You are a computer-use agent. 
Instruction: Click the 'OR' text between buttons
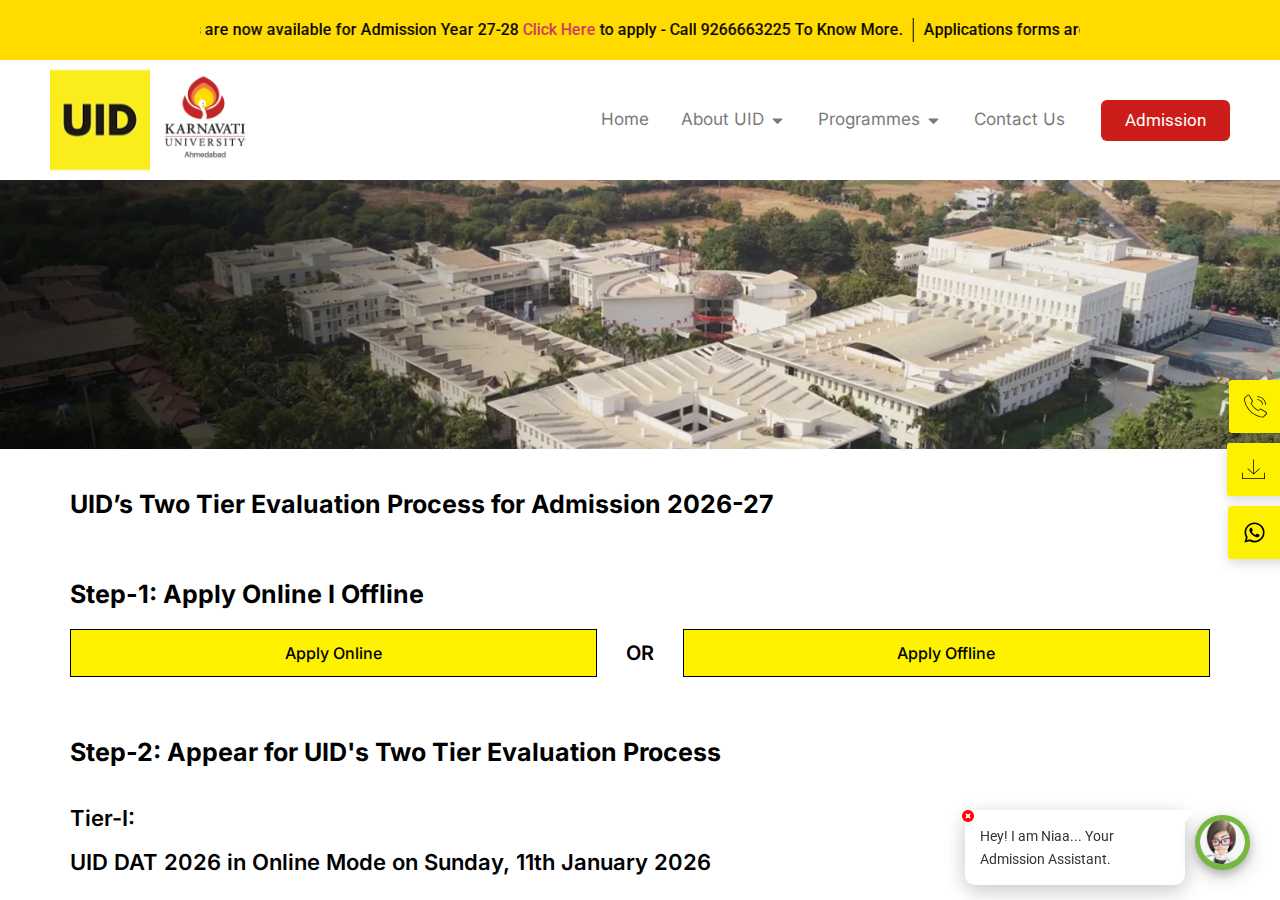coord(640,653)
